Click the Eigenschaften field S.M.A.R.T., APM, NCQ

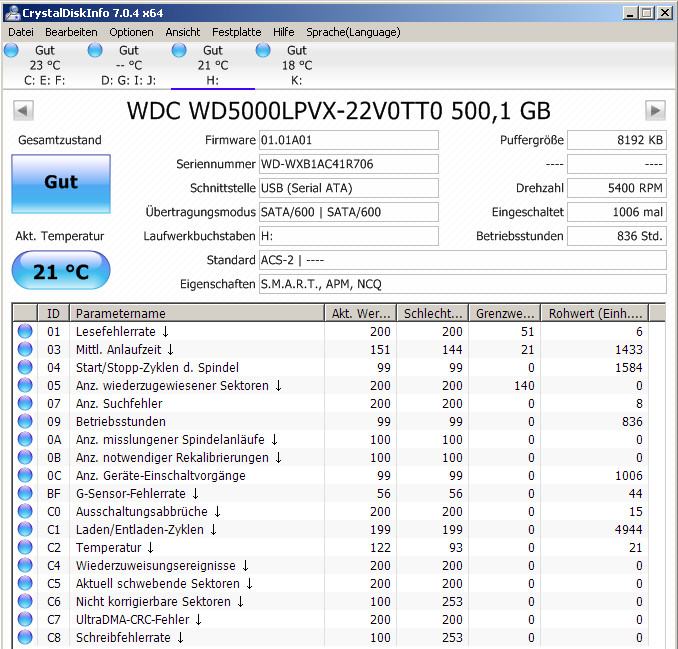(463, 284)
